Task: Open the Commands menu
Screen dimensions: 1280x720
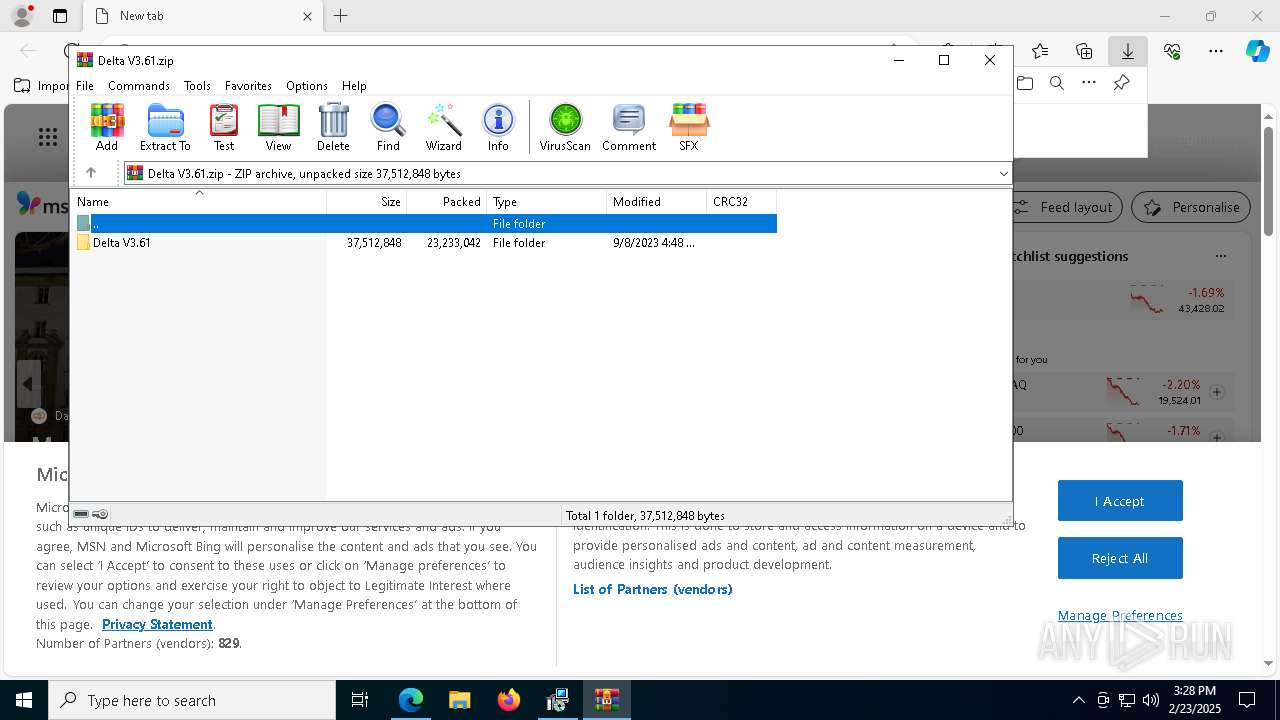Action: click(x=139, y=86)
